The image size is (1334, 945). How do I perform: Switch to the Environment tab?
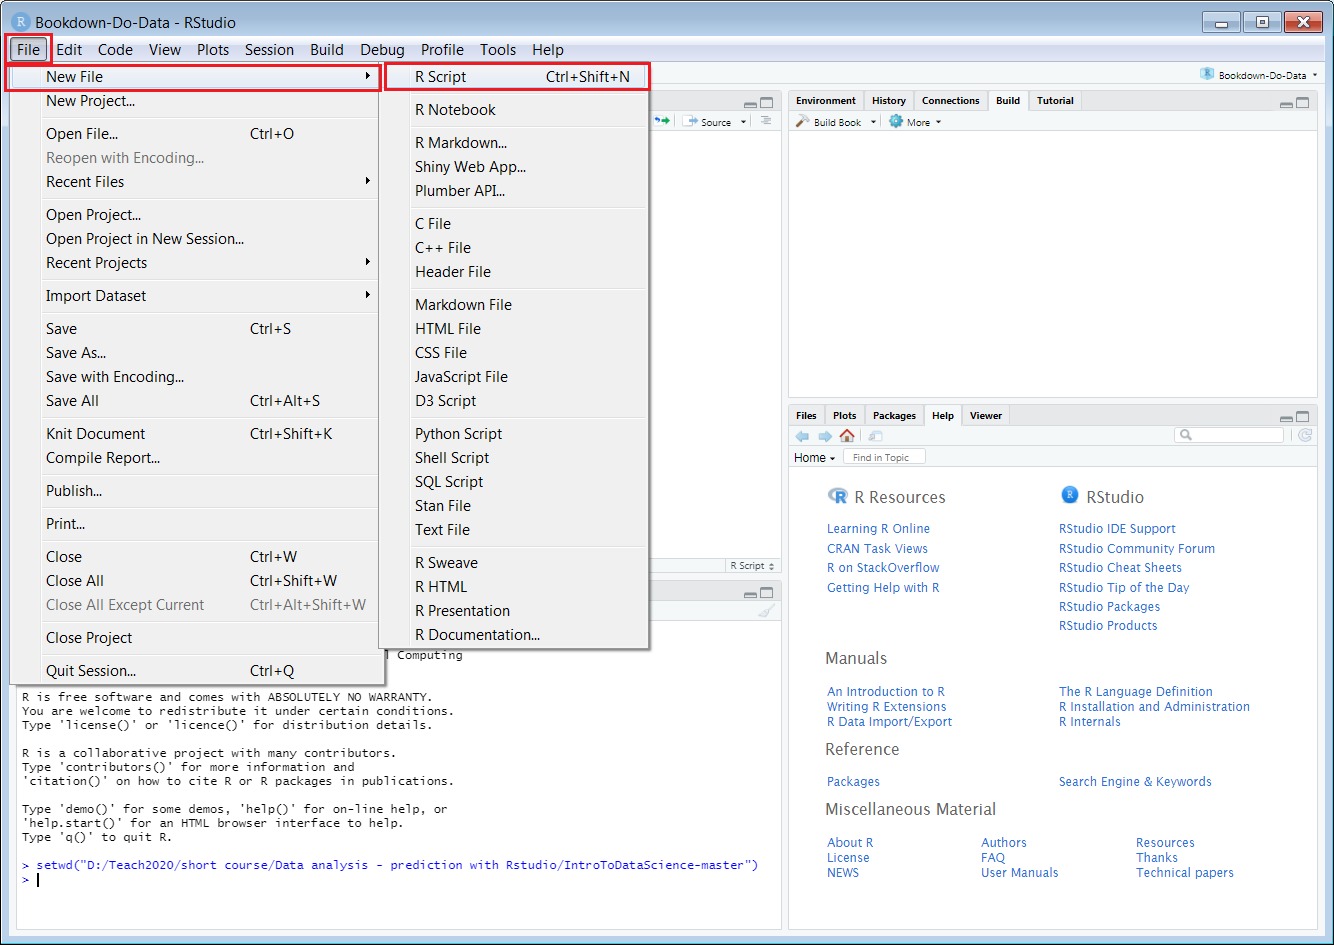tap(825, 101)
